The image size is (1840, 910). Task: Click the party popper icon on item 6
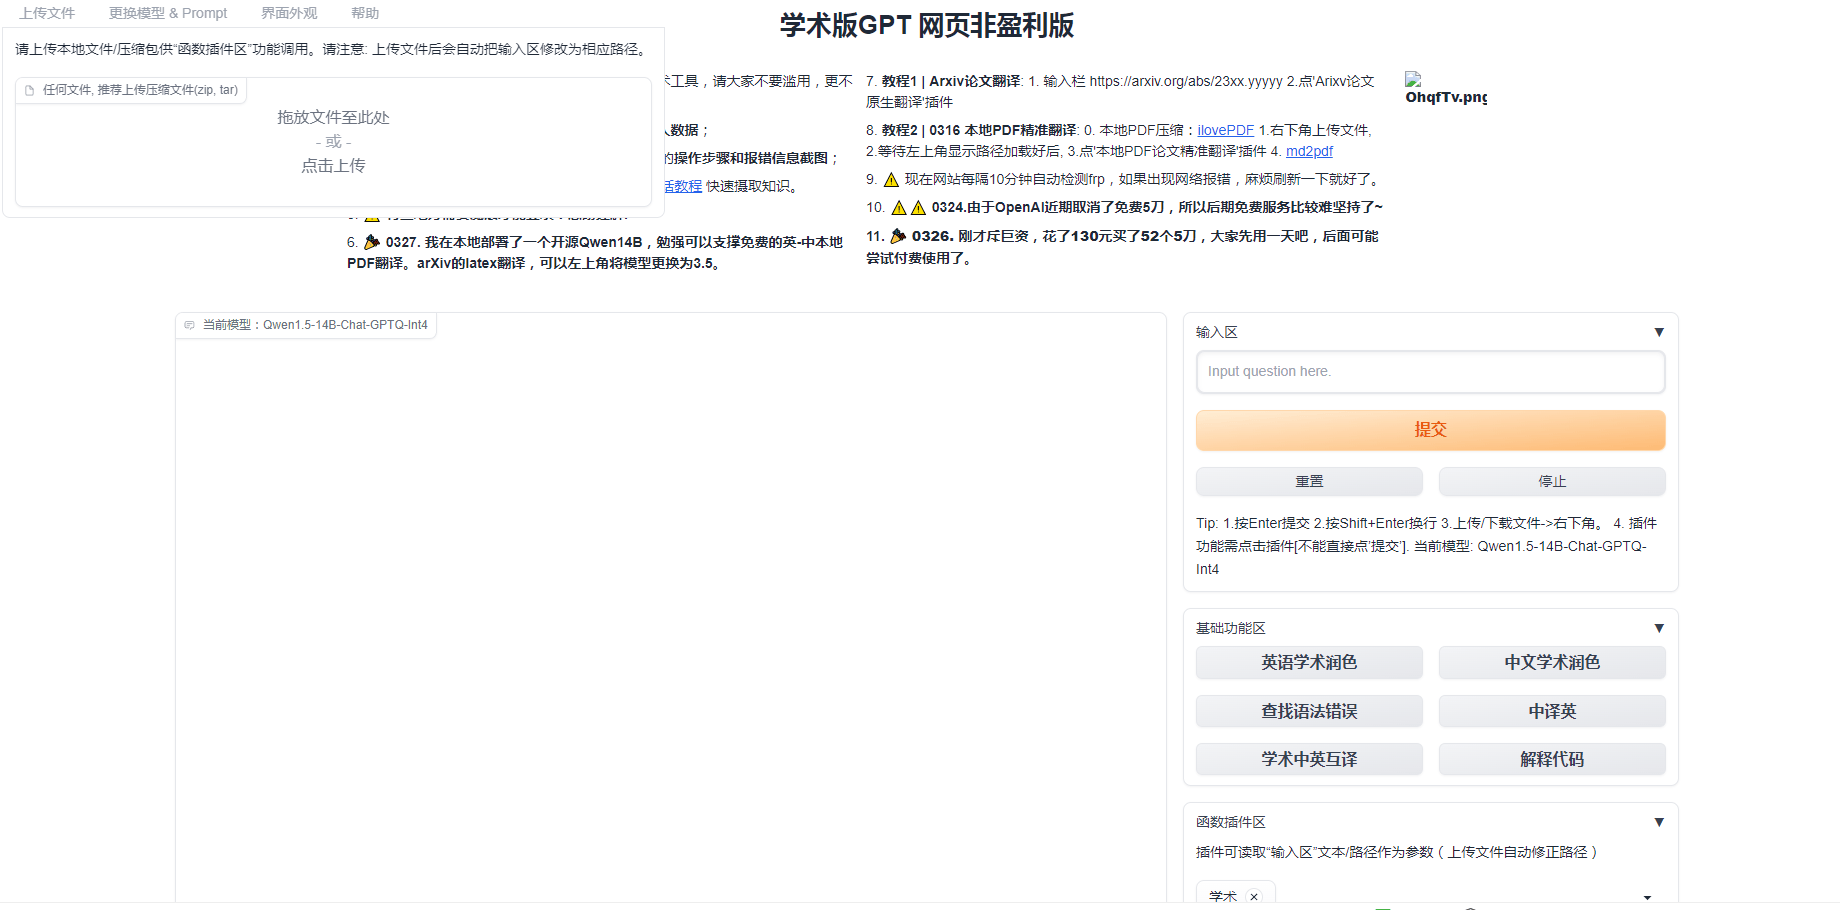(372, 242)
